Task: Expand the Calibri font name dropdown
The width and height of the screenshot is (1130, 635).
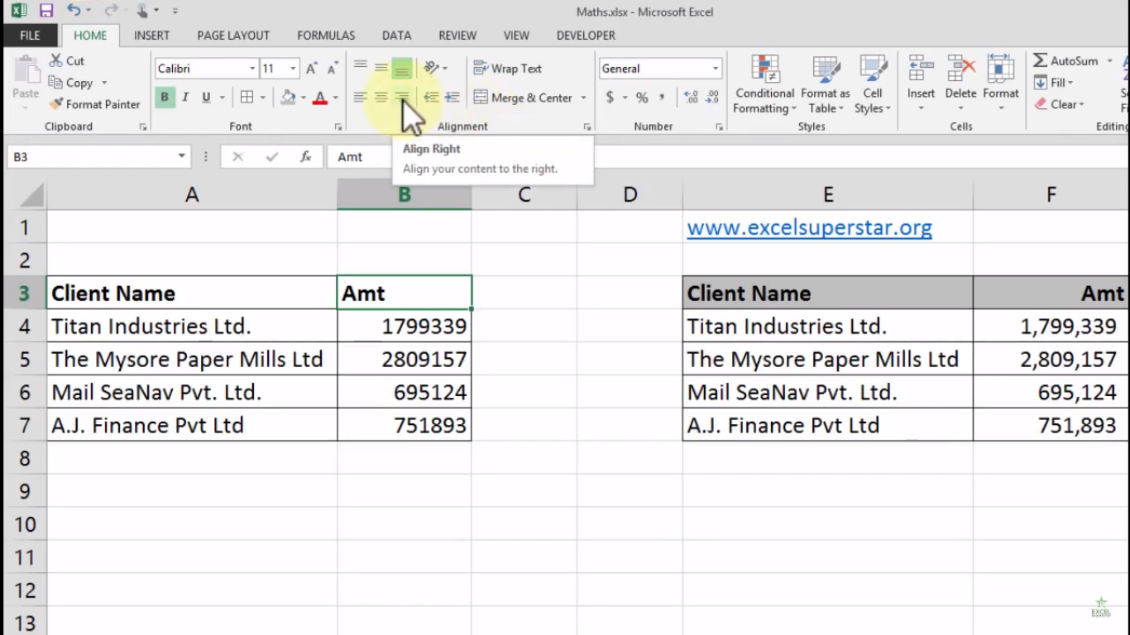Action: click(252, 68)
